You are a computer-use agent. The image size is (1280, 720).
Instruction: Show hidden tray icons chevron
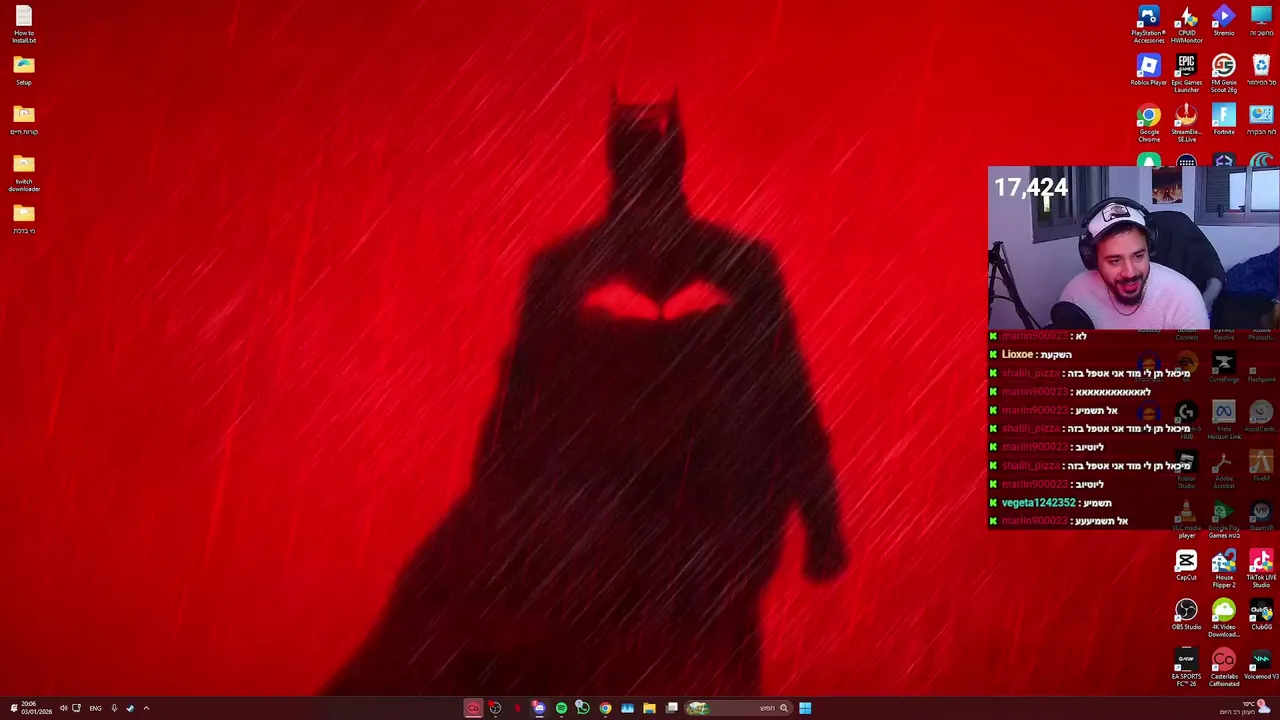[x=146, y=708]
